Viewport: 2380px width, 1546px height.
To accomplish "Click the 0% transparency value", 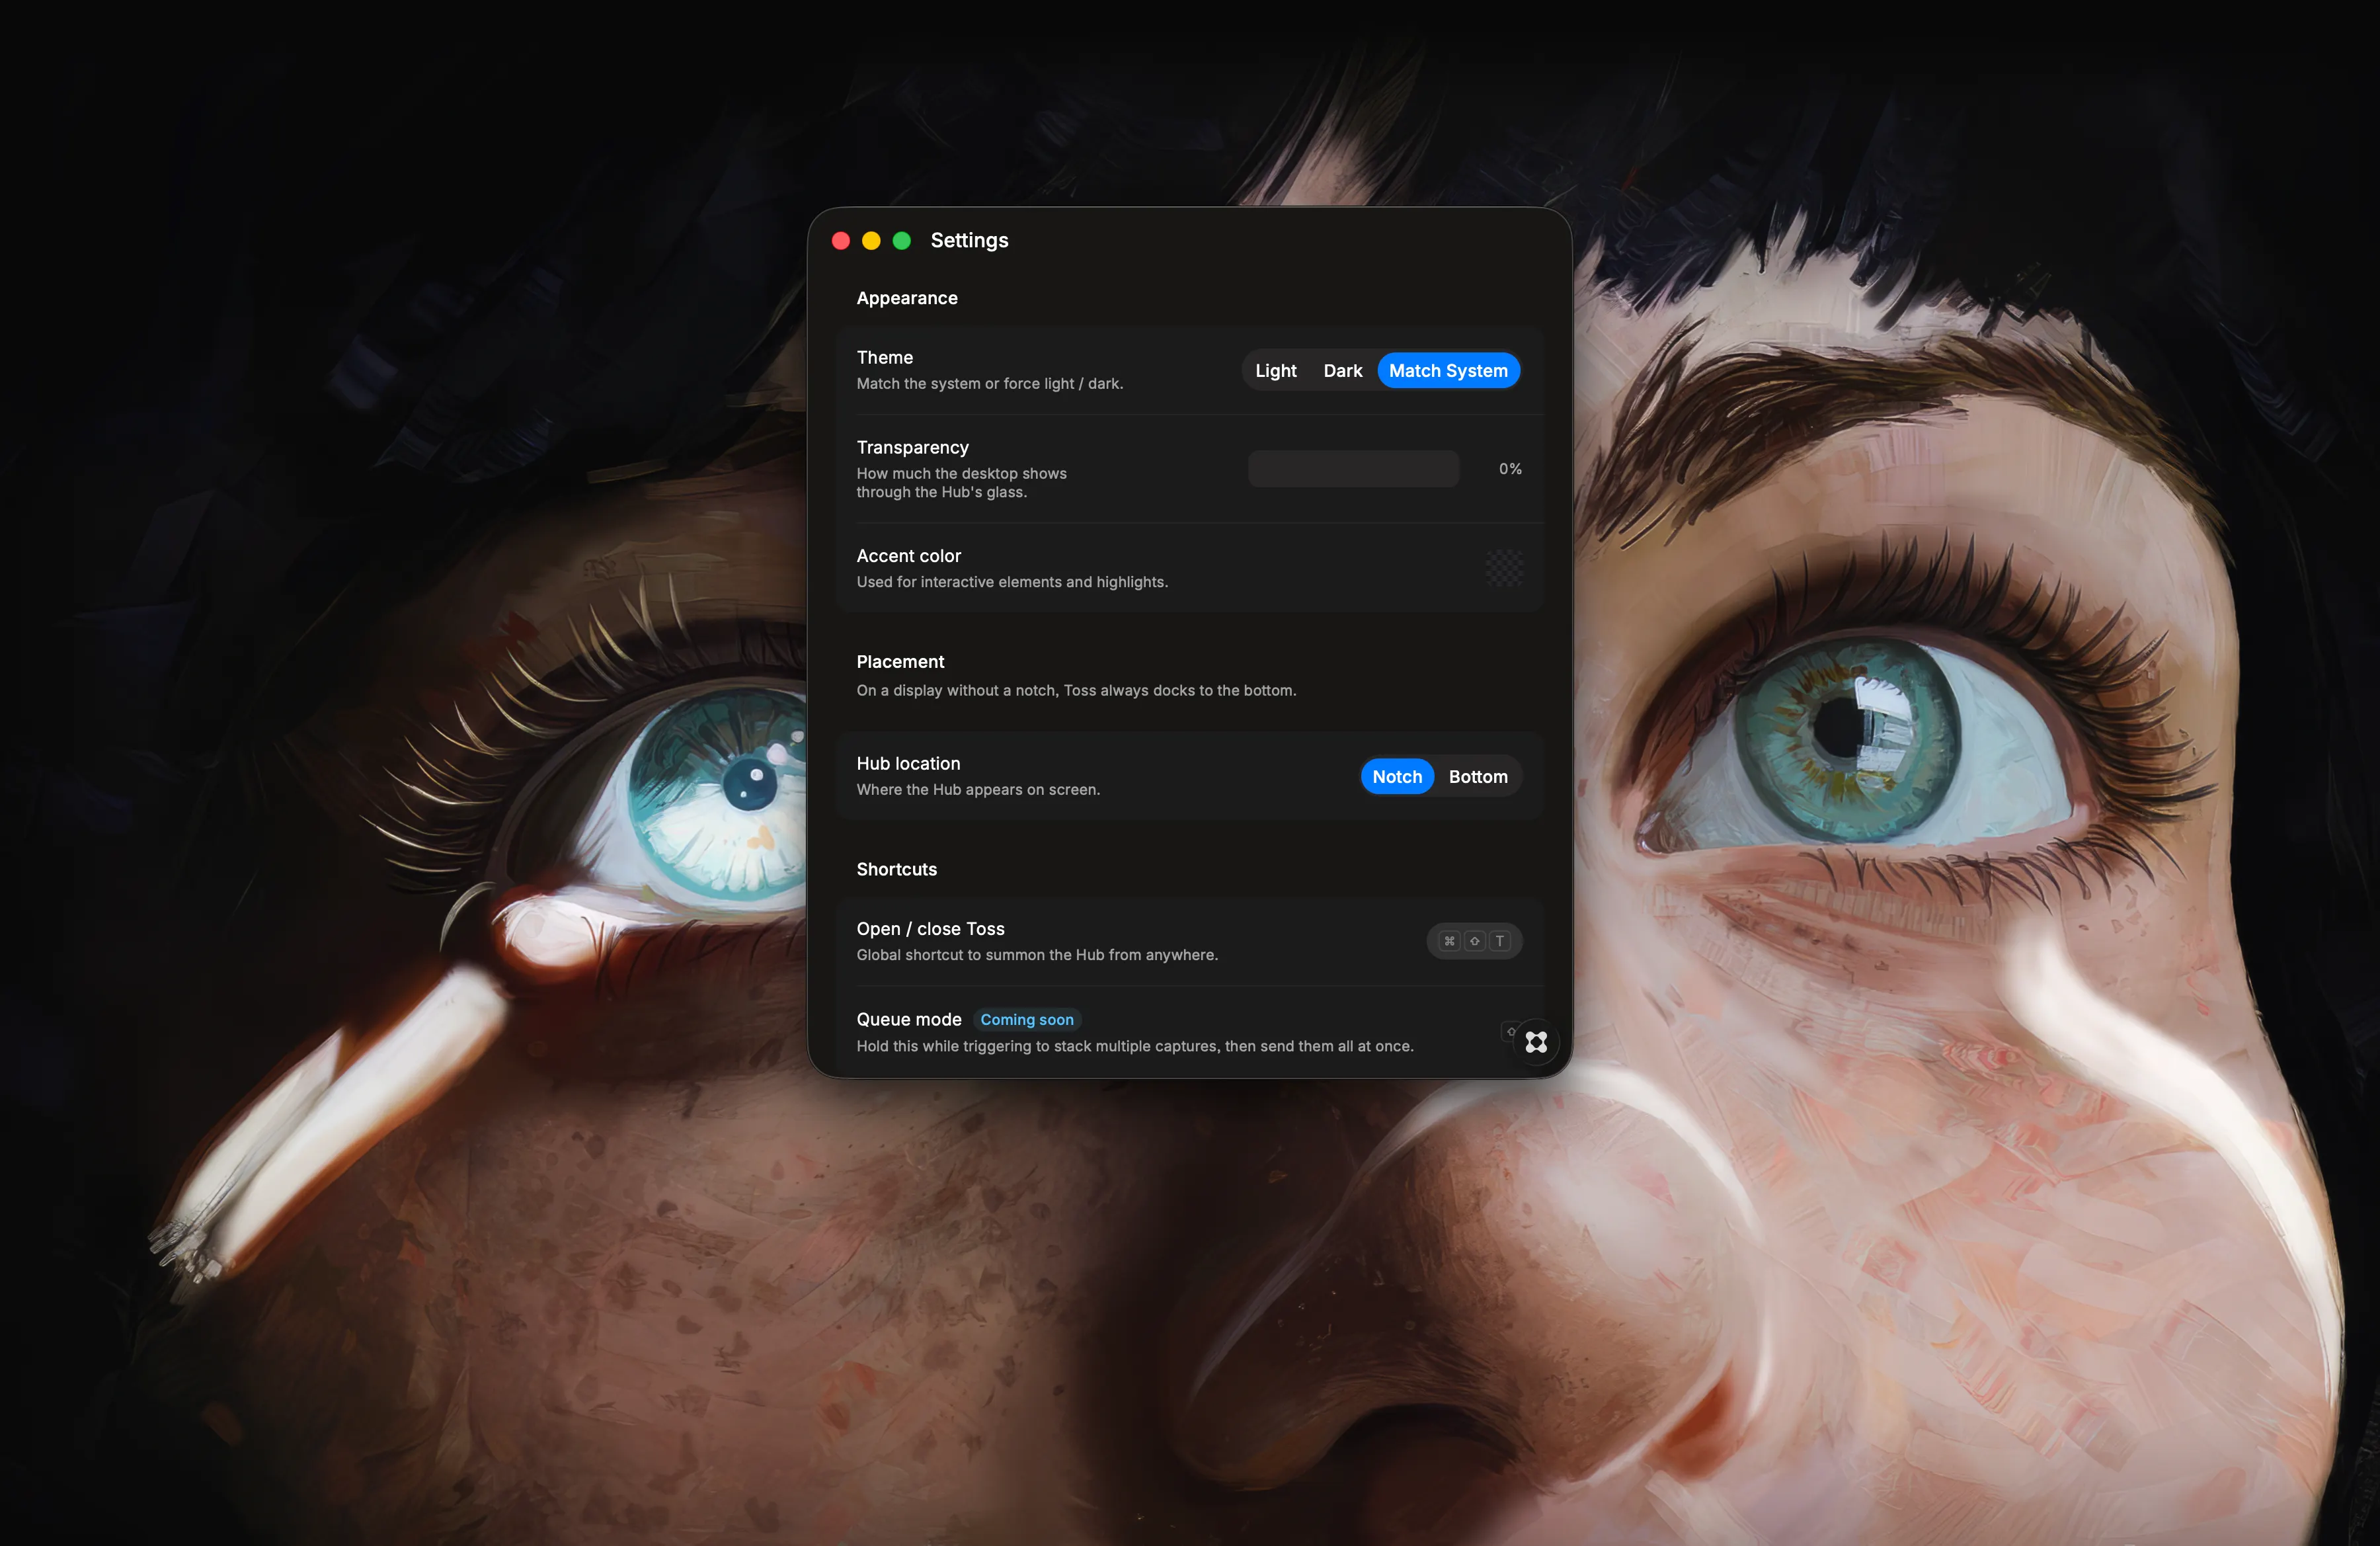I will (x=1510, y=469).
